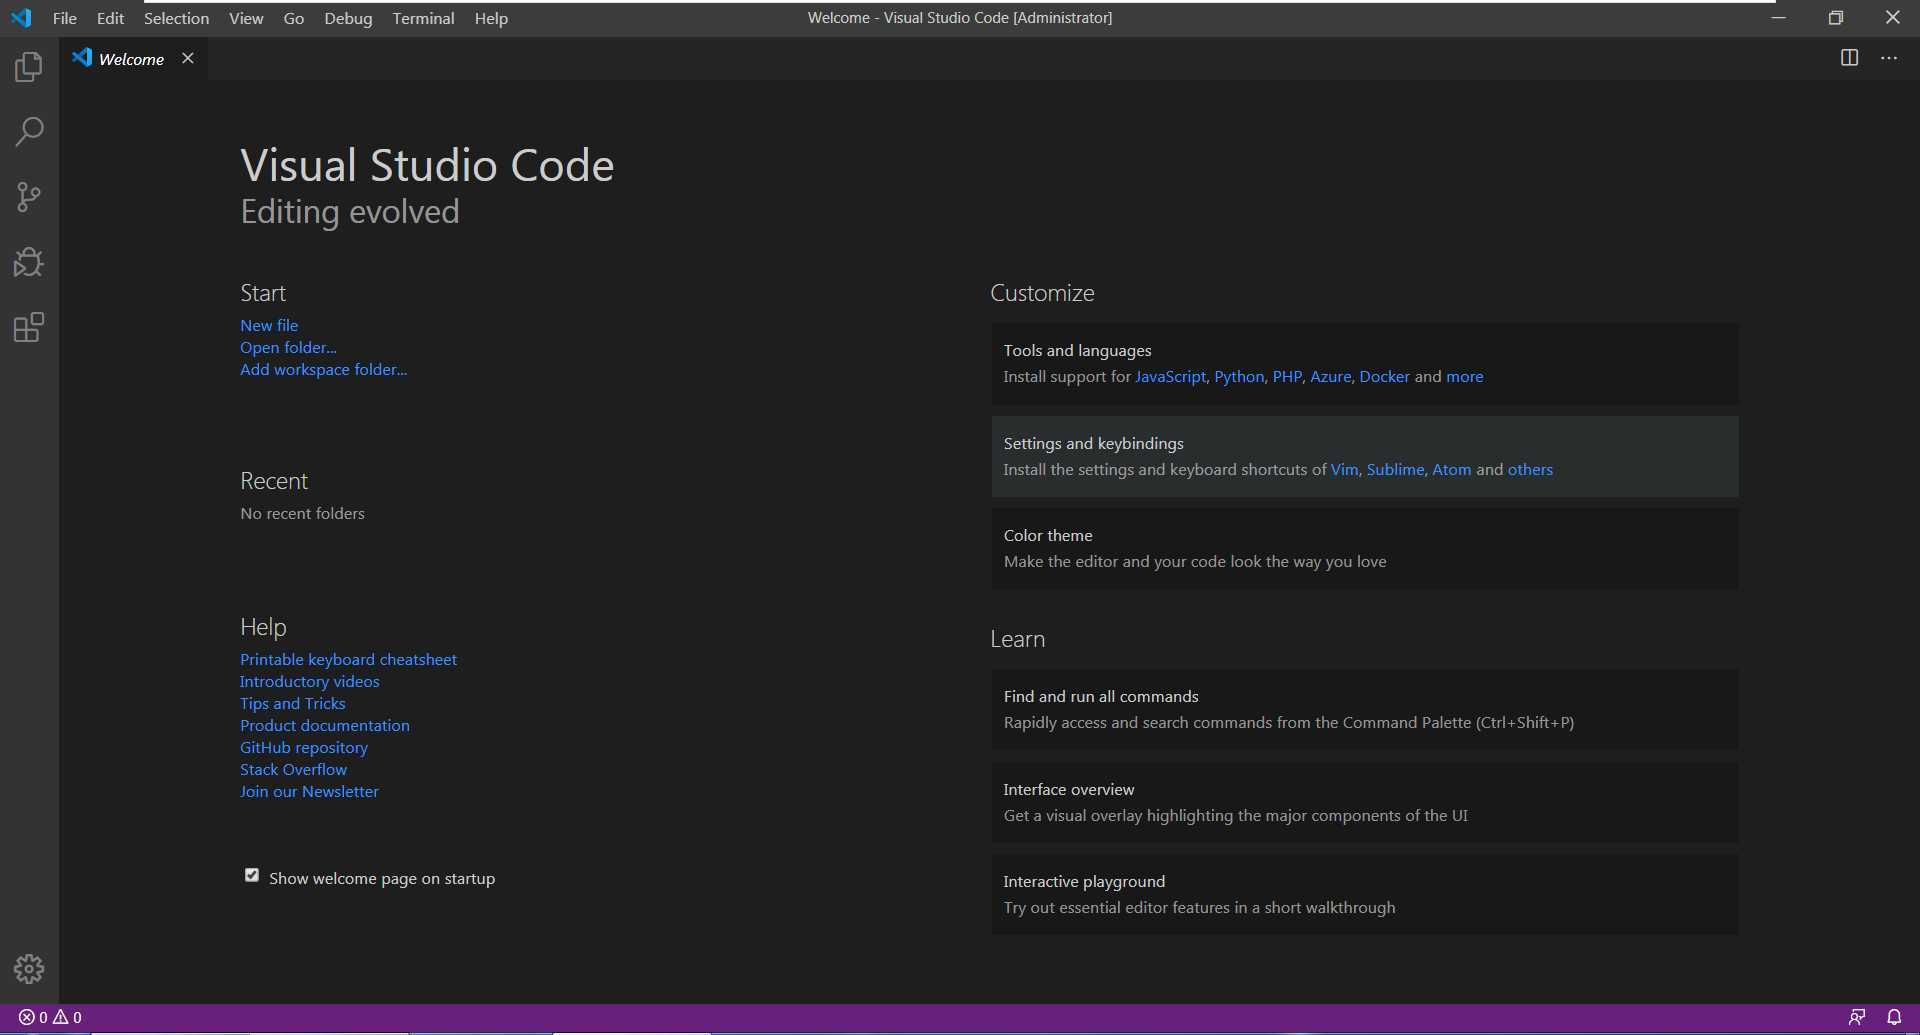This screenshot has height=1035, width=1920.
Task: Open the Go menu
Action: coord(294,18)
